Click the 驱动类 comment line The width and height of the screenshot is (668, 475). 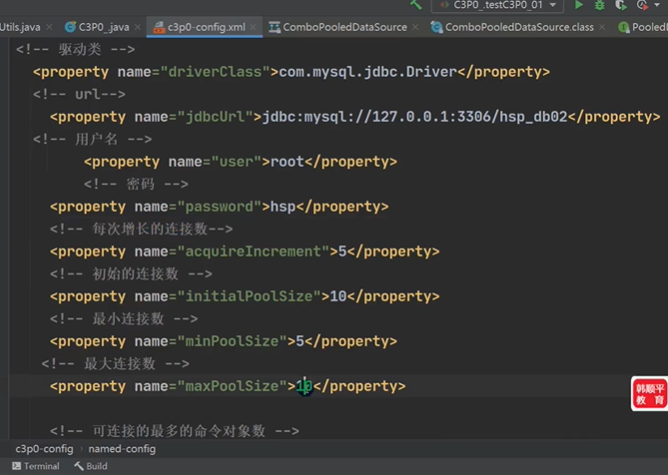[75, 50]
